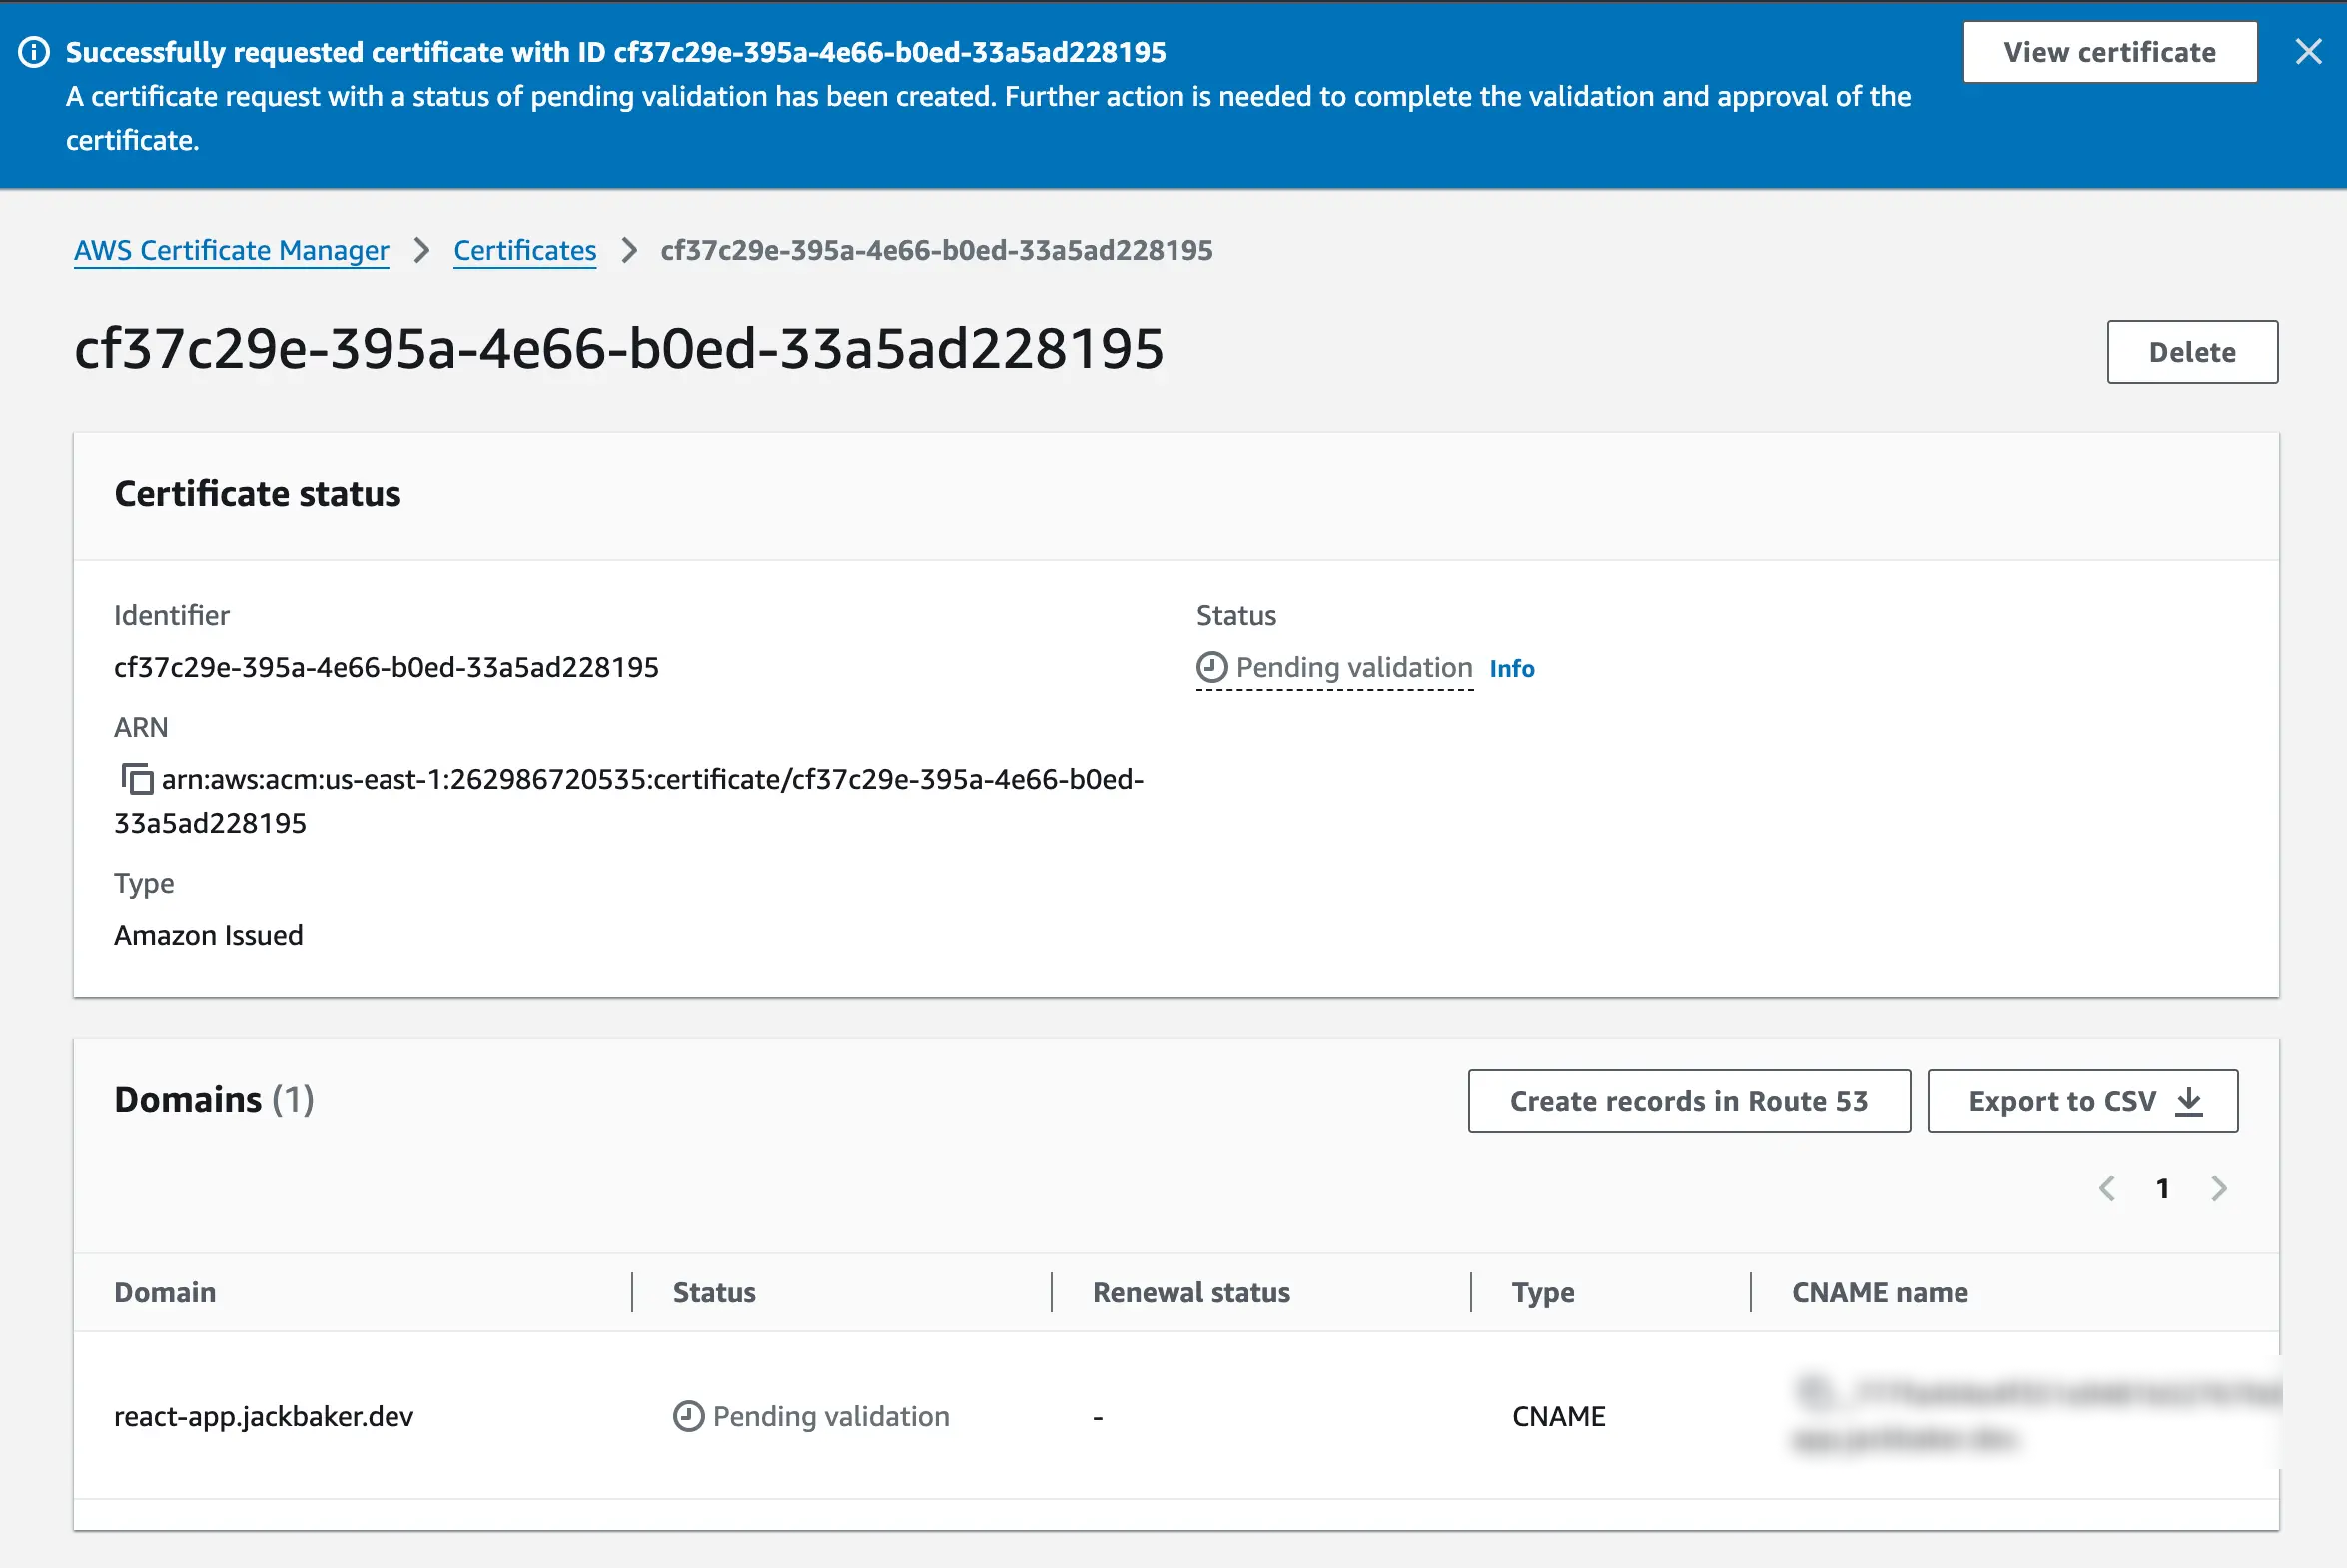This screenshot has height=1568, width=2347.
Task: Click the pending clock icon in domain row
Action: 688,1416
